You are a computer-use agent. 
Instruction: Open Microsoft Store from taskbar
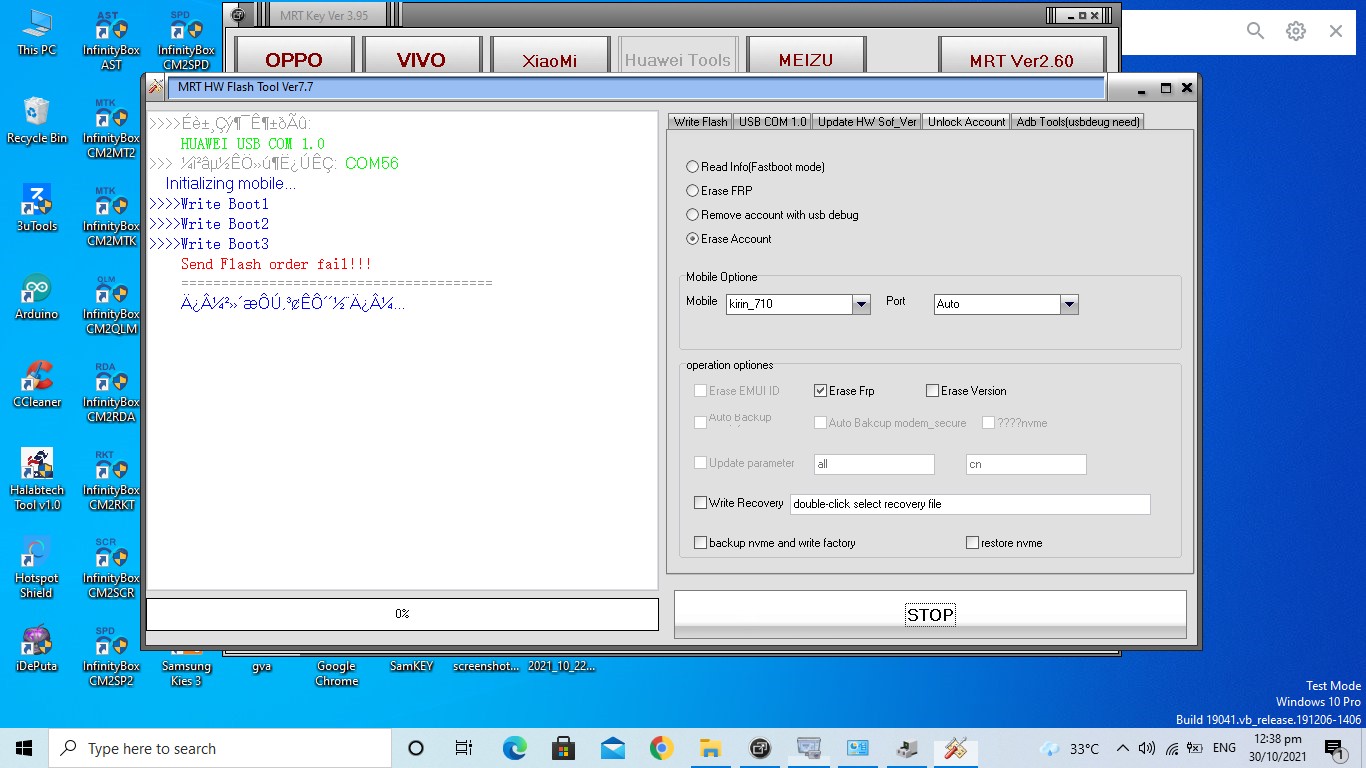click(563, 748)
